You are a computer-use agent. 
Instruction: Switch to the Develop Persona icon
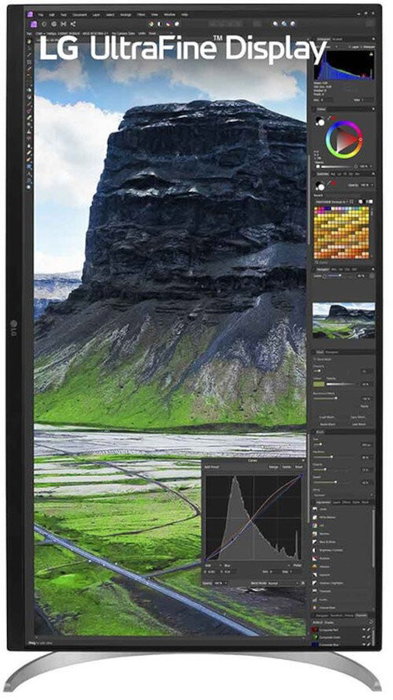(54, 24)
